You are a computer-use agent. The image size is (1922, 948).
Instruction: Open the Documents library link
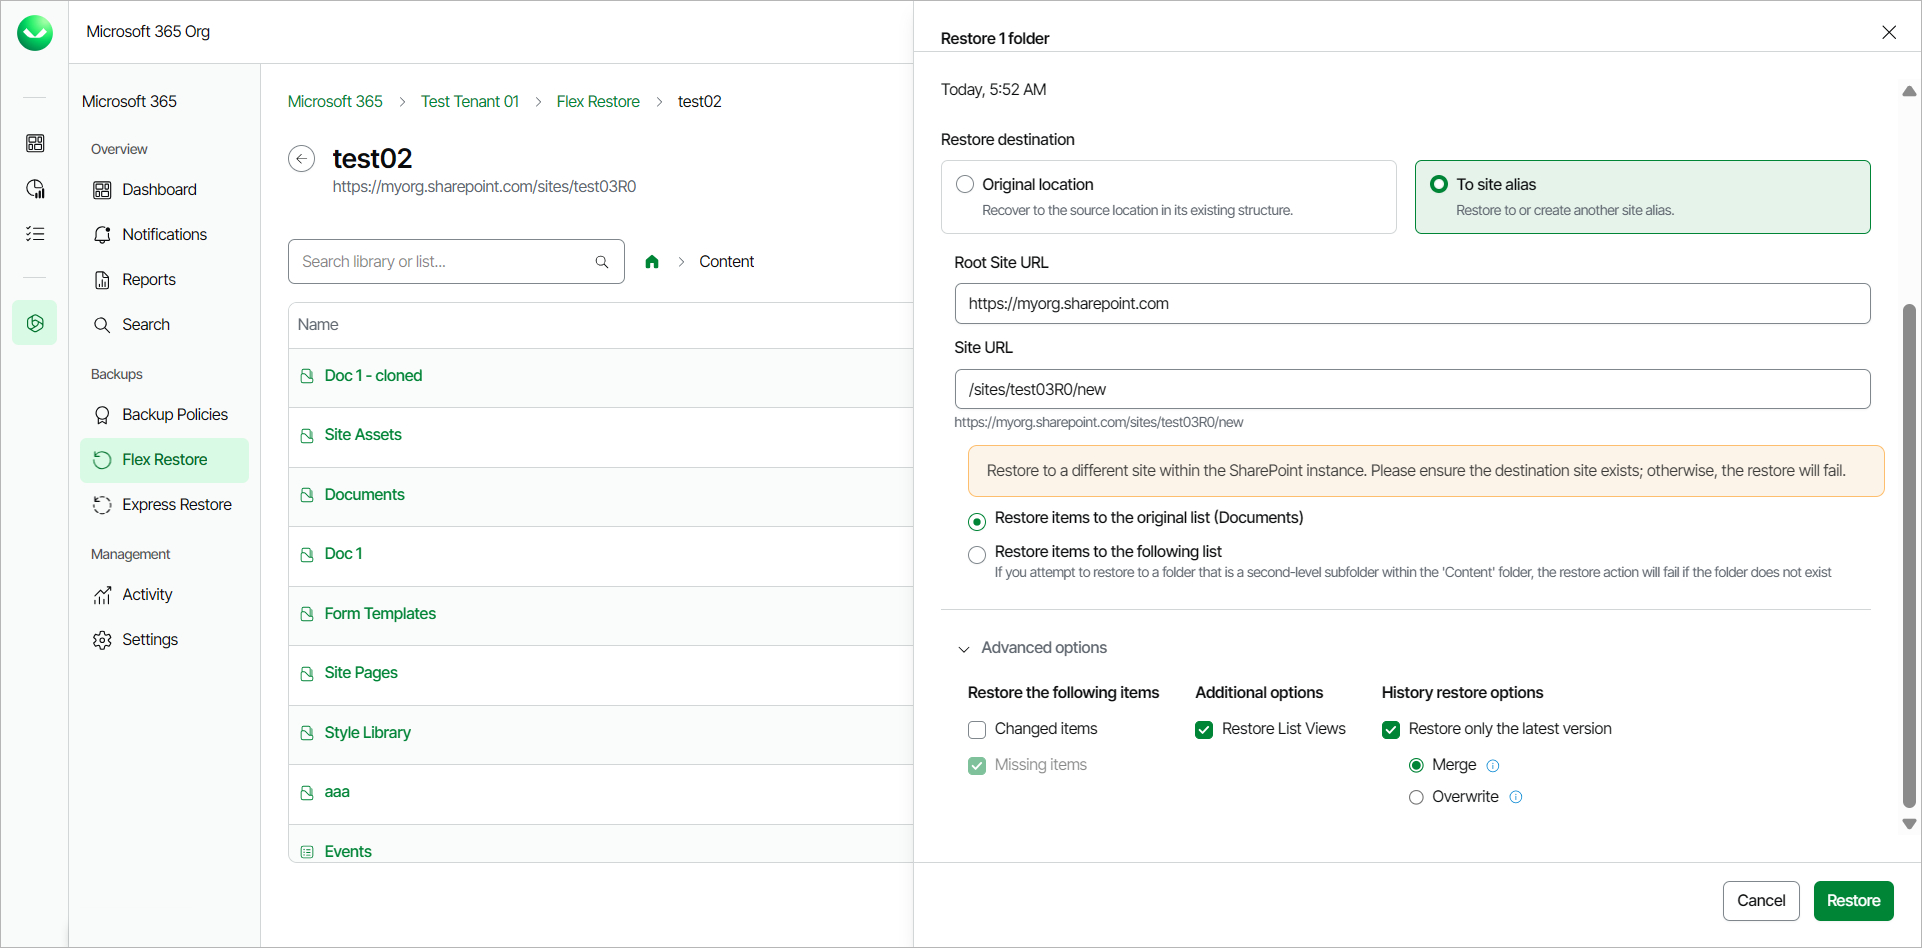click(x=364, y=495)
